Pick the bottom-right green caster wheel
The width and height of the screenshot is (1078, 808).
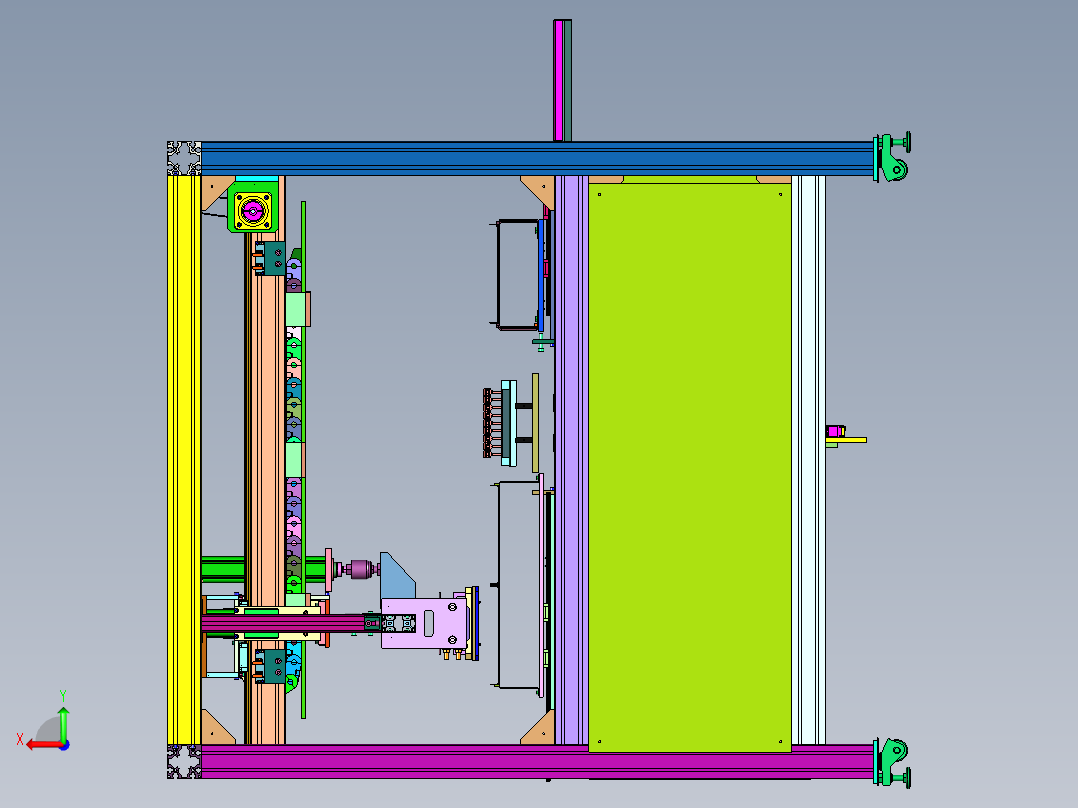pos(892,763)
